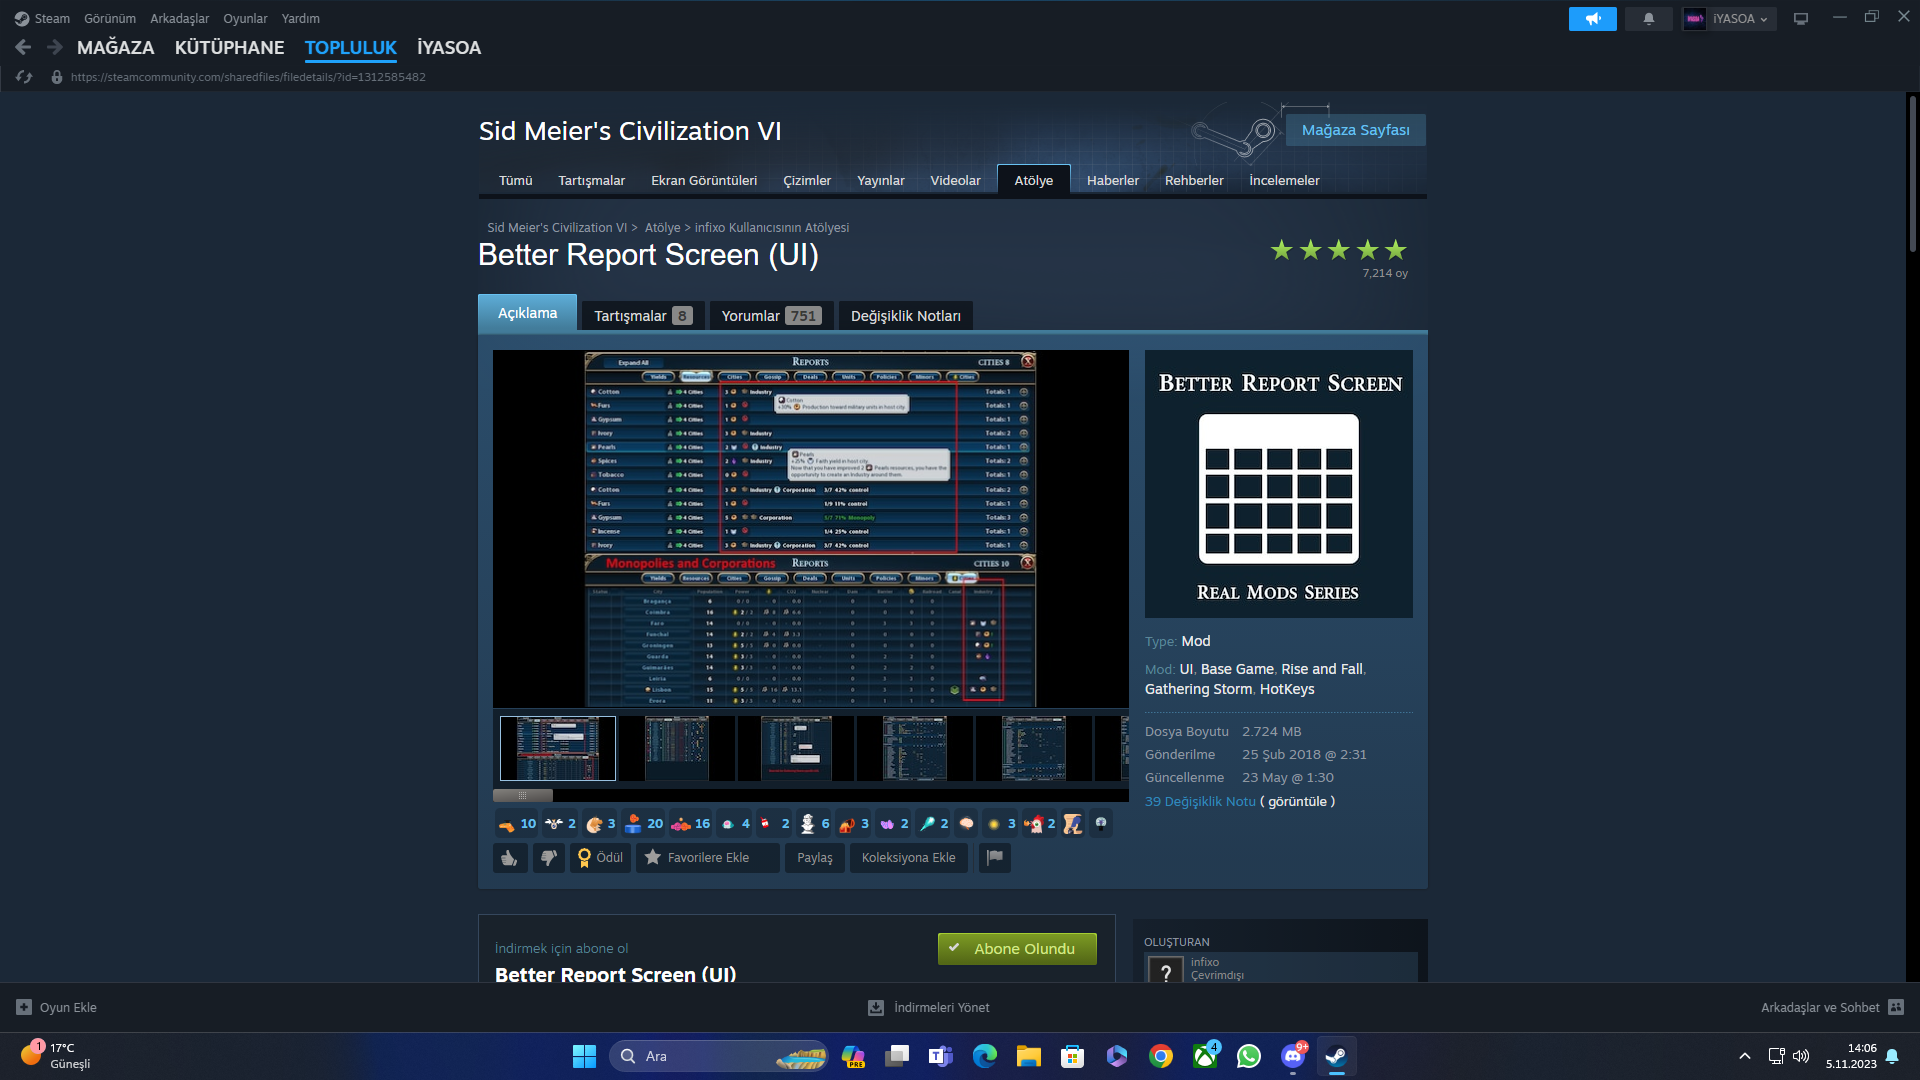Click the Mağaza Sayfası button

click(1355, 130)
